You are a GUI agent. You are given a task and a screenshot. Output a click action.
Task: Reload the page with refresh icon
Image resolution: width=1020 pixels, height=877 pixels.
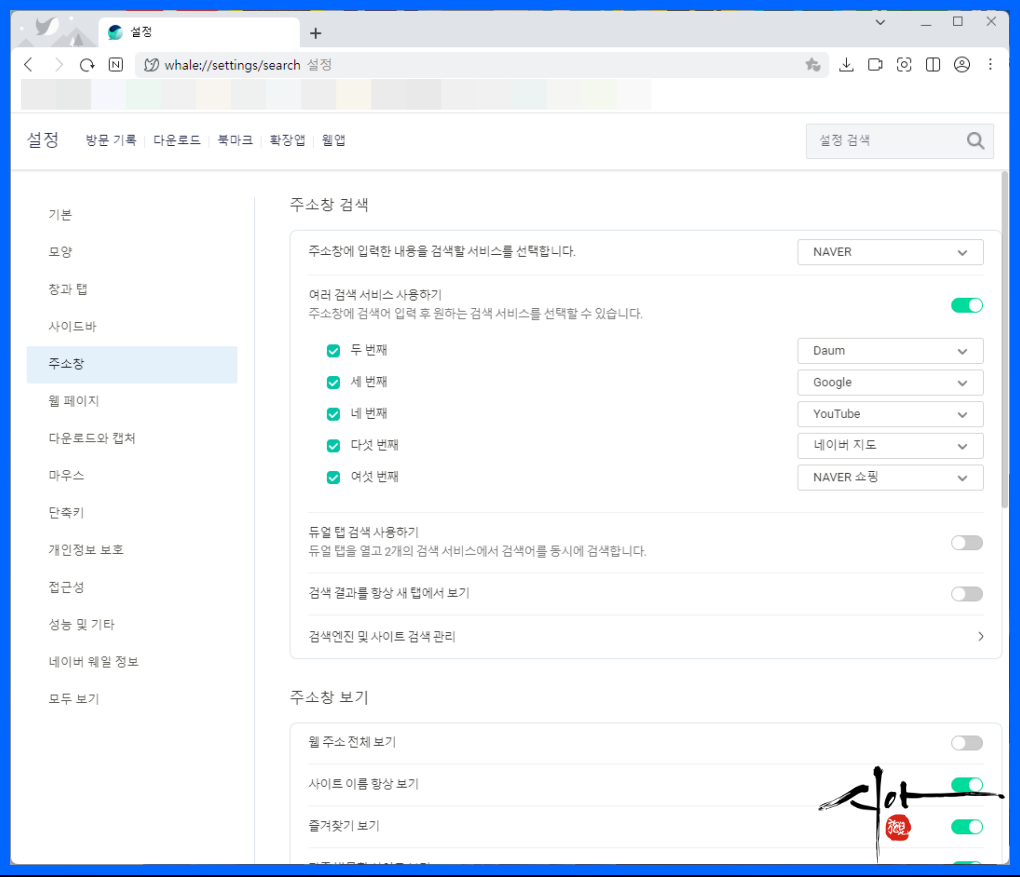click(87, 64)
